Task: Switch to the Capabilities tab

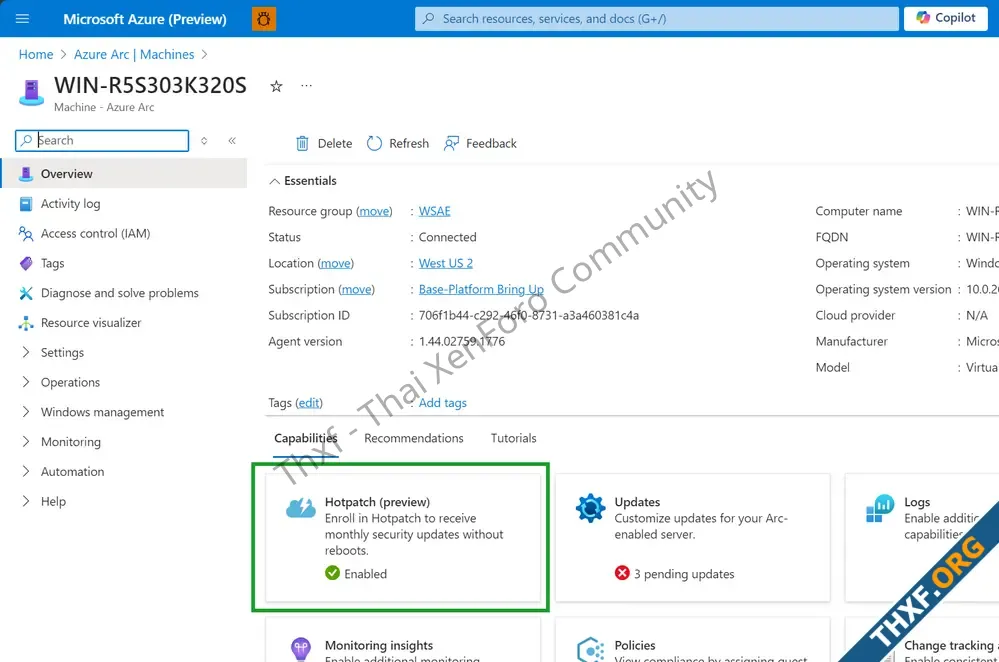Action: pyautogui.click(x=306, y=438)
